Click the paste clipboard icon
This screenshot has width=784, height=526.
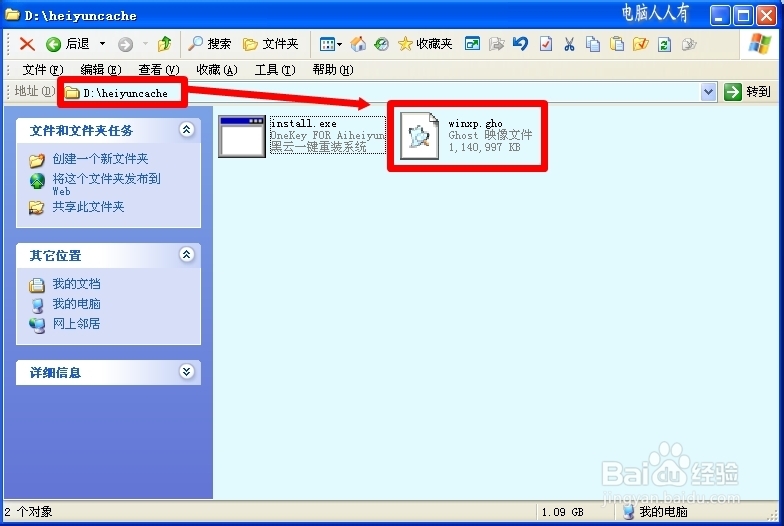click(x=617, y=44)
